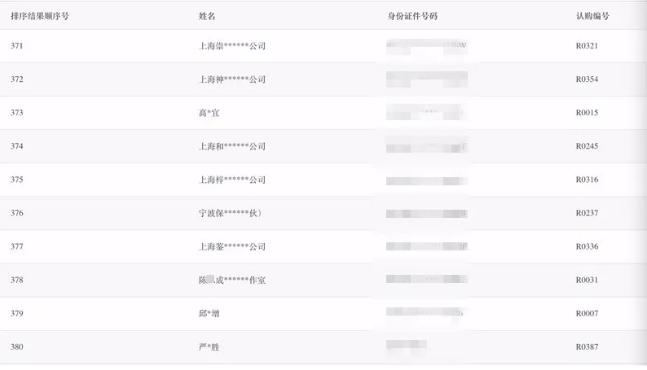Click subscription number R0007
Image resolution: width=647 pixels, height=370 pixels.
(587, 313)
